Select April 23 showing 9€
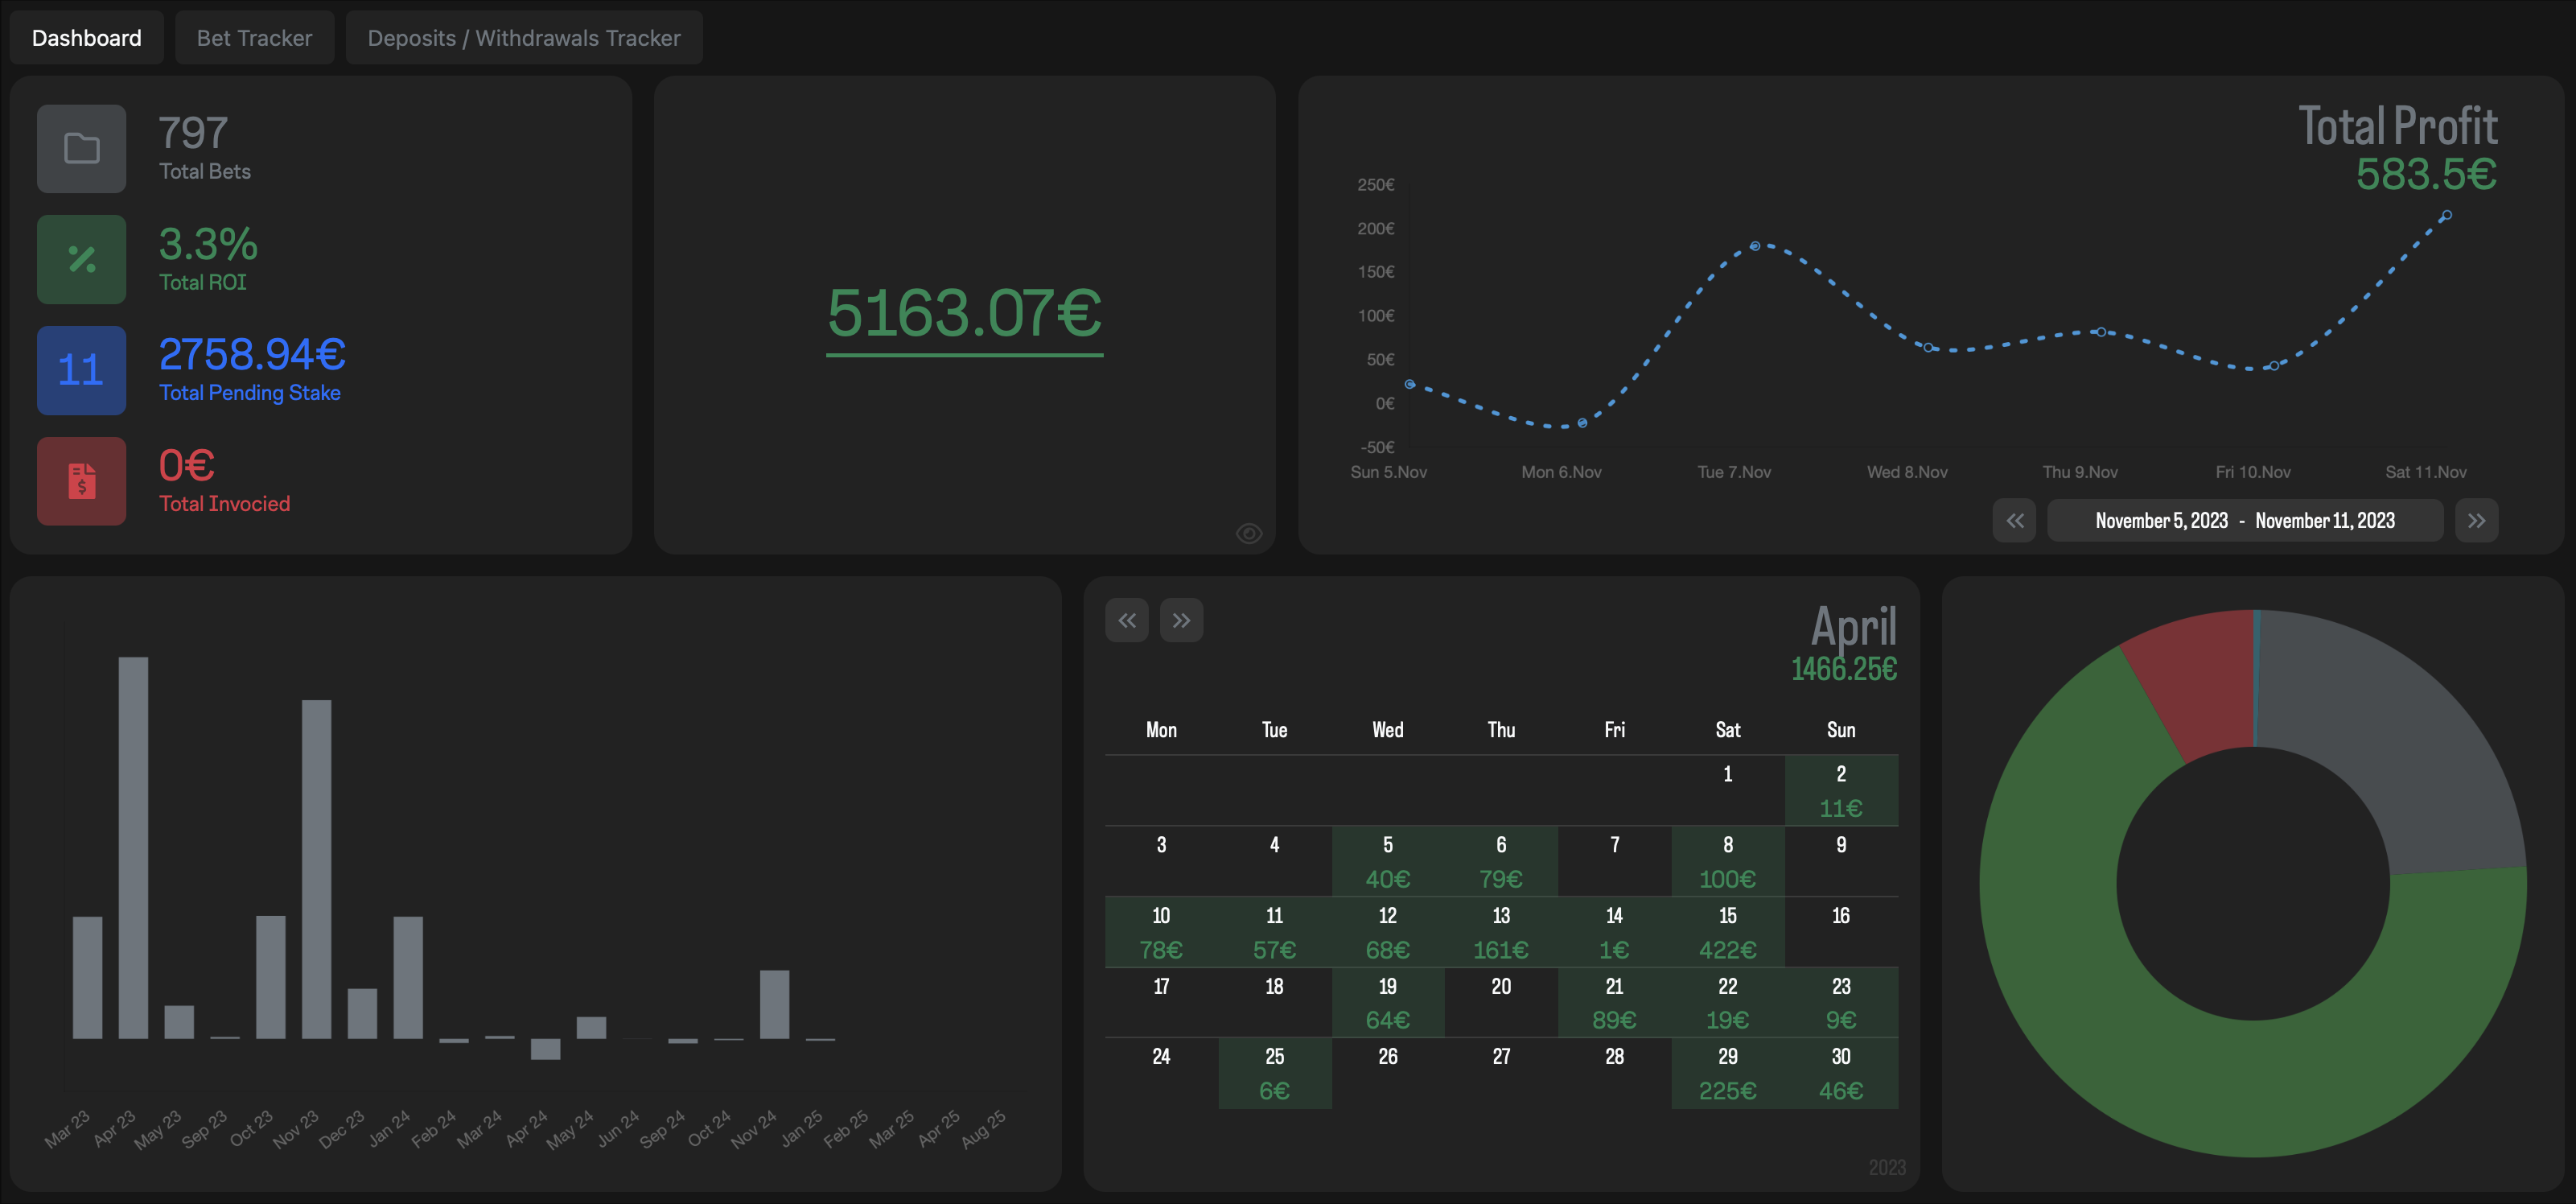 click(1841, 1002)
